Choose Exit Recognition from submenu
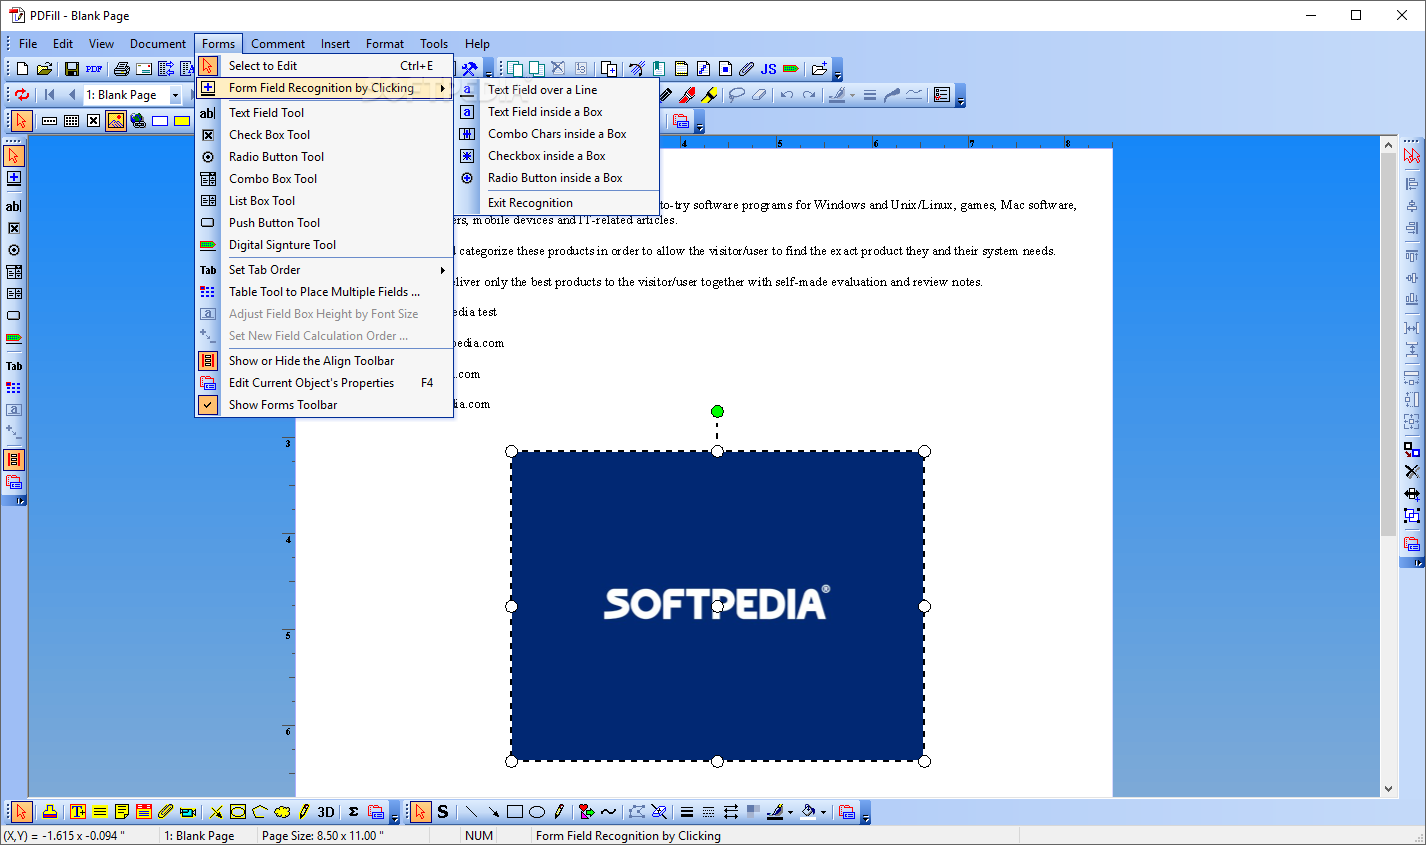The image size is (1426, 845). point(558,203)
